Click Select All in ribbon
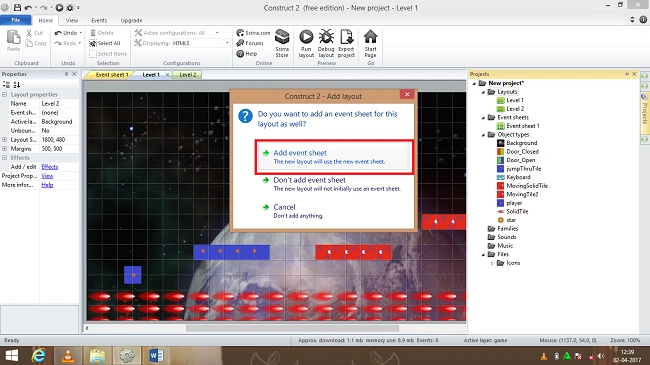This screenshot has width=650, height=365. tap(105, 43)
